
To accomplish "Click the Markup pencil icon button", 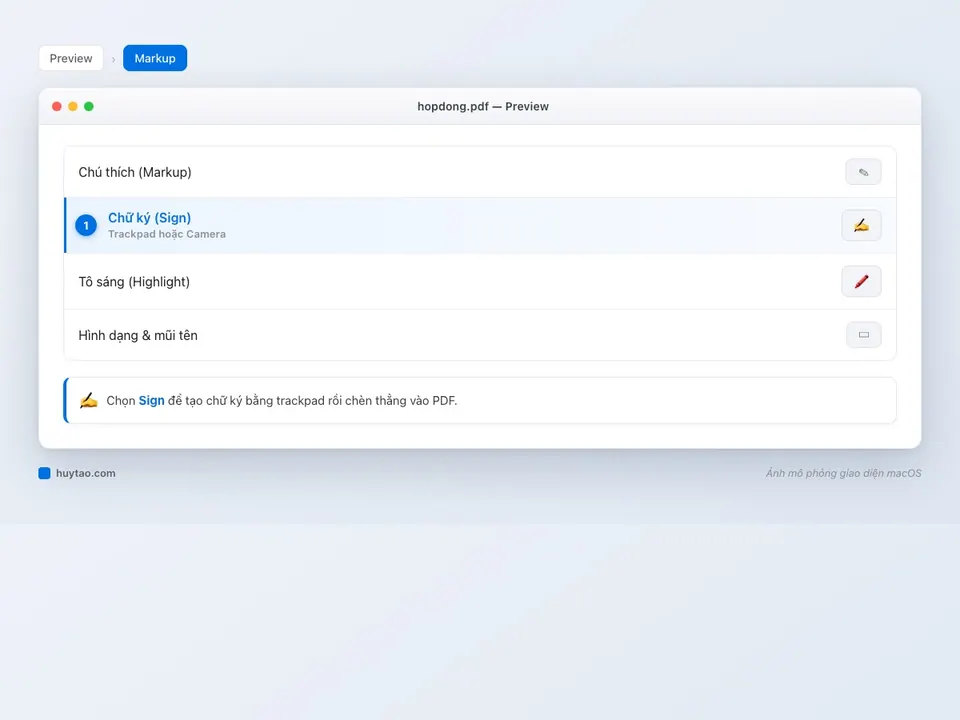I will coord(863,172).
